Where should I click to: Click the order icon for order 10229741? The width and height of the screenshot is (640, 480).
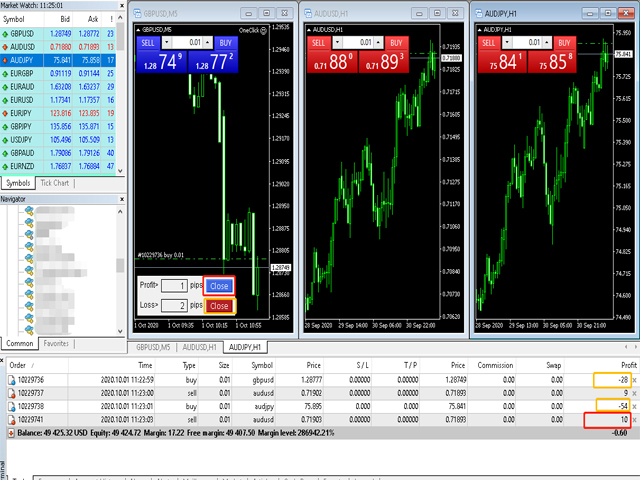pos(12,420)
